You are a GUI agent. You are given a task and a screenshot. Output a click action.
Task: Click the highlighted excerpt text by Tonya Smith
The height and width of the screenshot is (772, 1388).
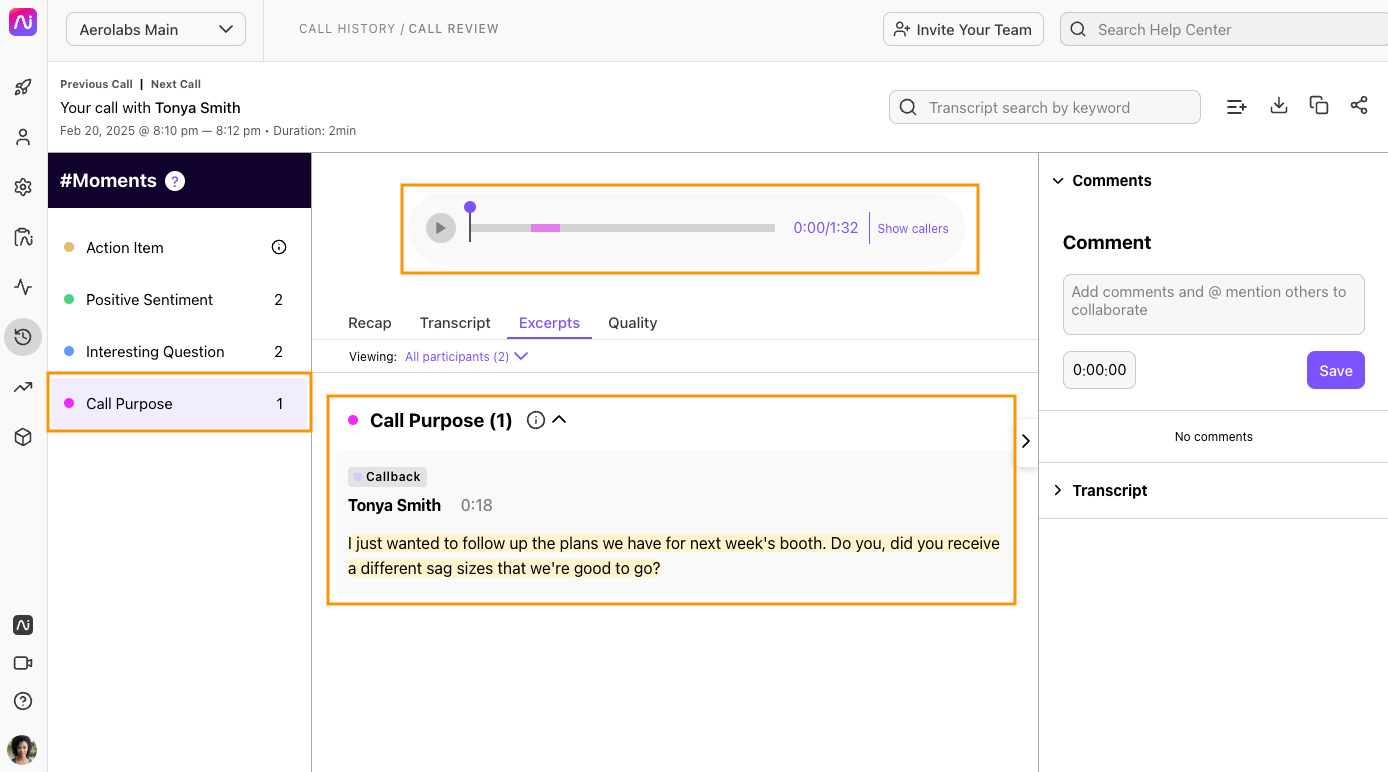674,556
